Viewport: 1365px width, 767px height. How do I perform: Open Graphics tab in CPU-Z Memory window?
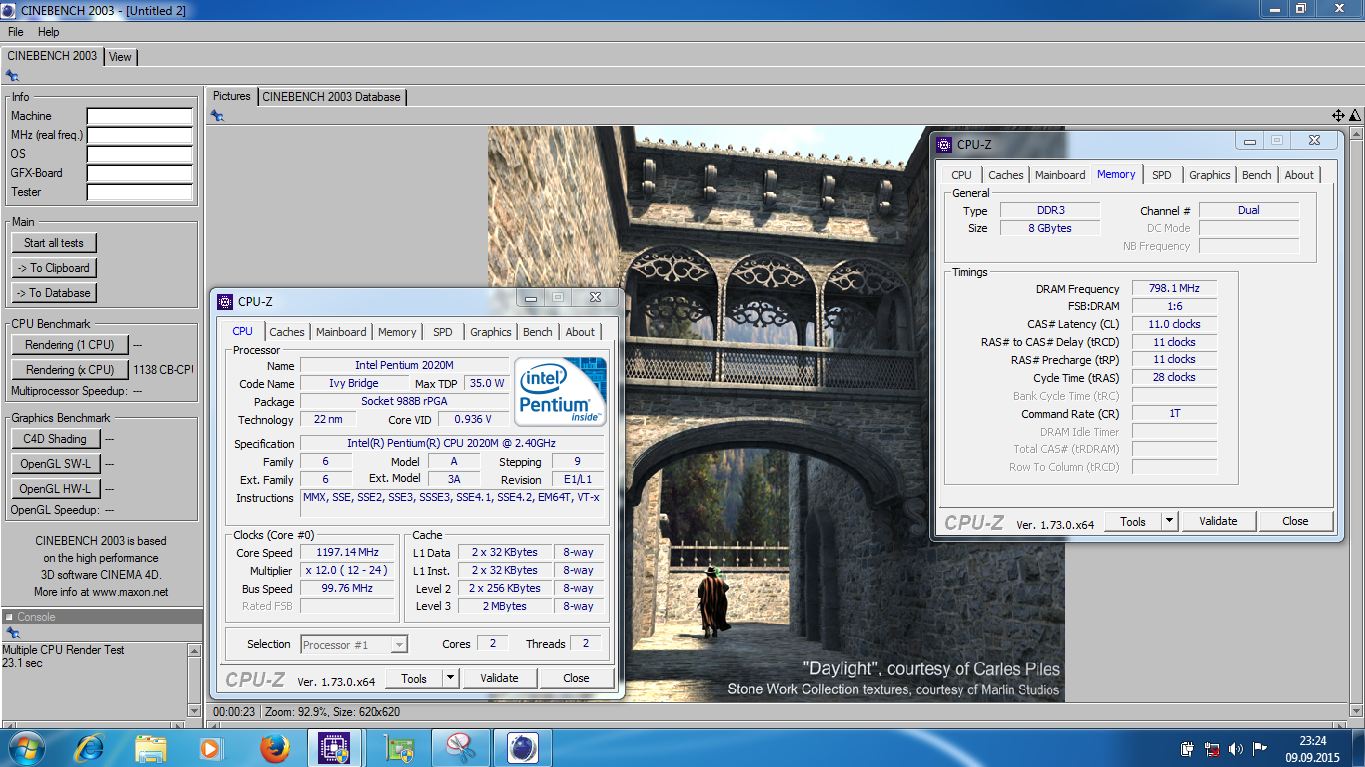1210,175
